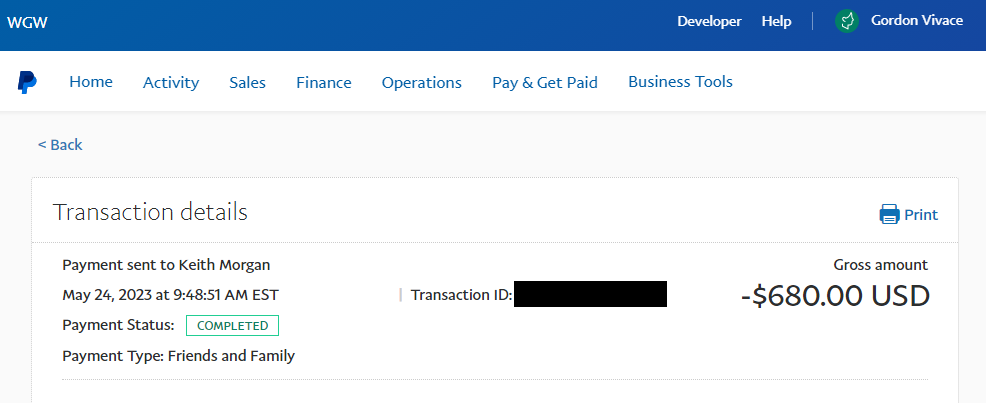The width and height of the screenshot is (986, 403).
Task: Click the Print link text
Action: coord(921,215)
